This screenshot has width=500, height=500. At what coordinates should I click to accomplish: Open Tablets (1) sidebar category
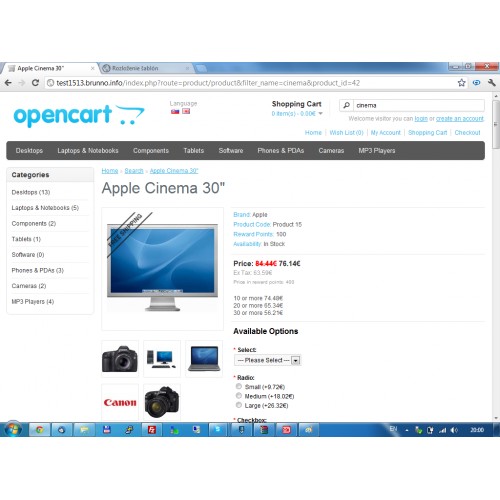click(x=26, y=239)
